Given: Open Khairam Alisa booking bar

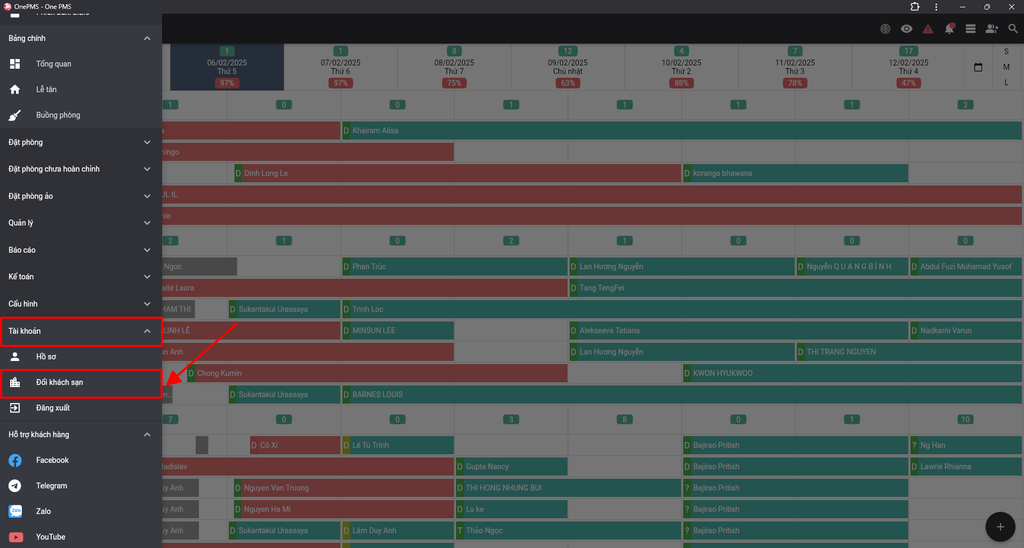Looking at the screenshot, I should pyautogui.click(x=682, y=131).
